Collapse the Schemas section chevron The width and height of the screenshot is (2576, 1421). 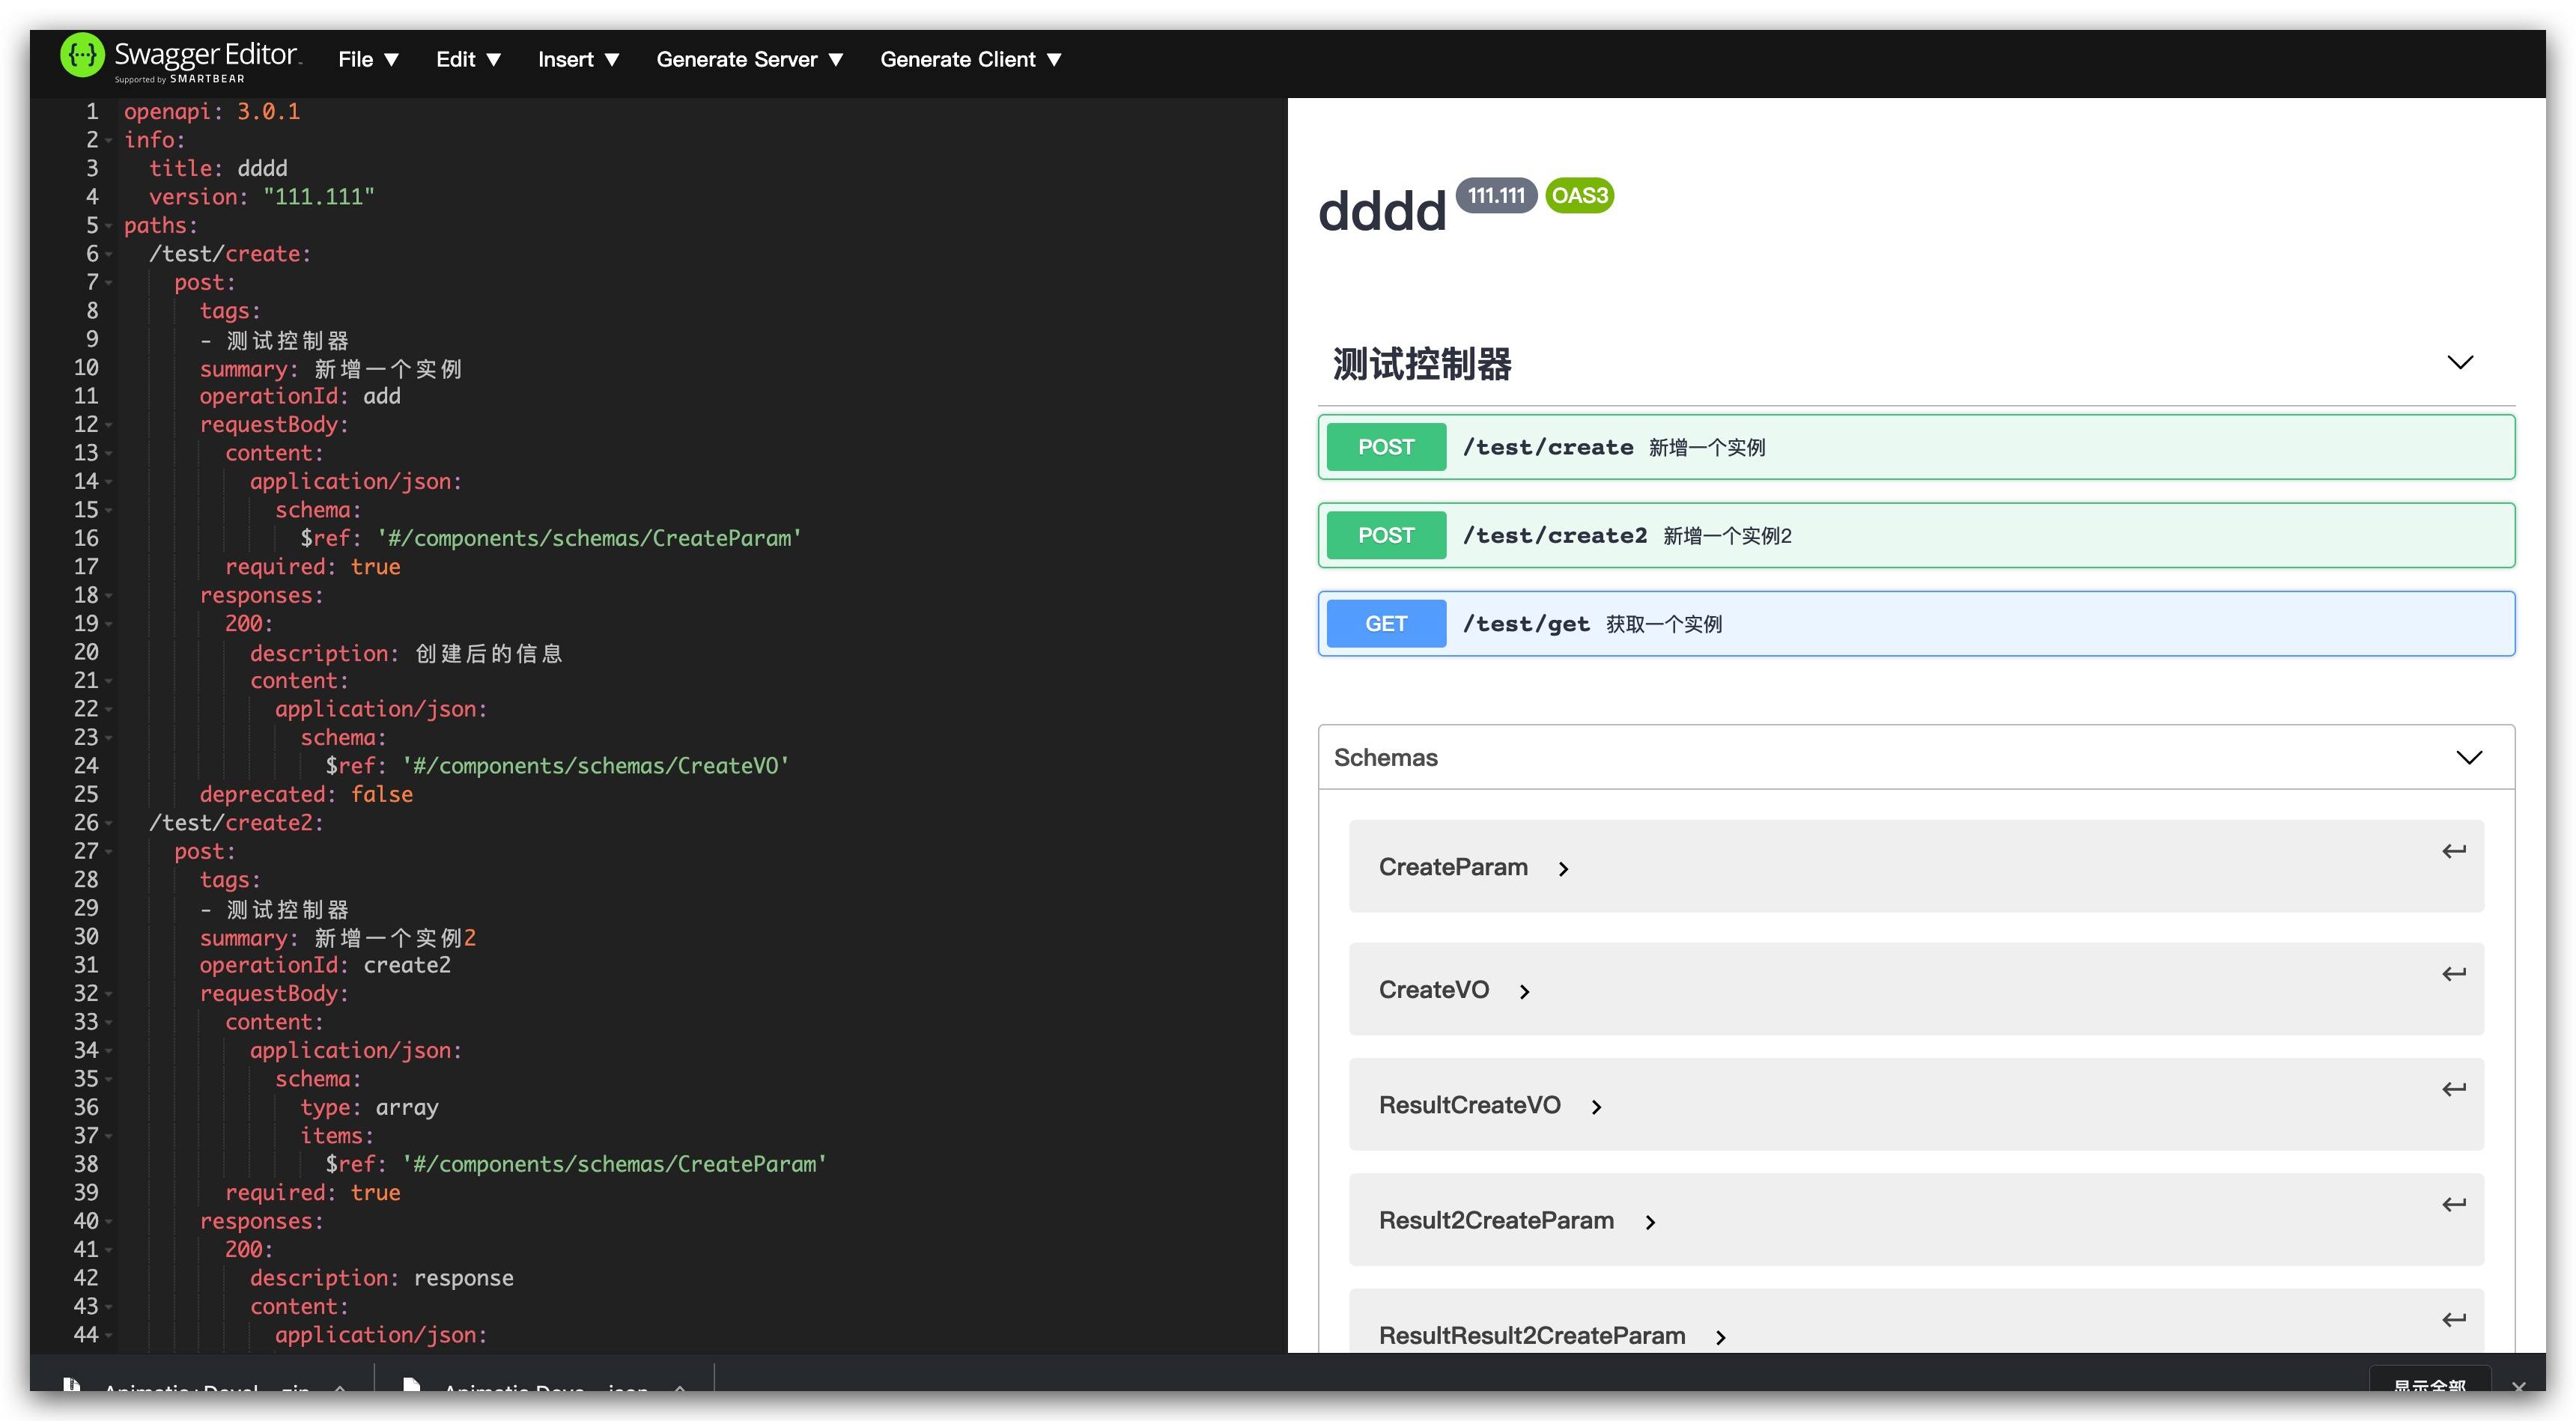click(2468, 758)
